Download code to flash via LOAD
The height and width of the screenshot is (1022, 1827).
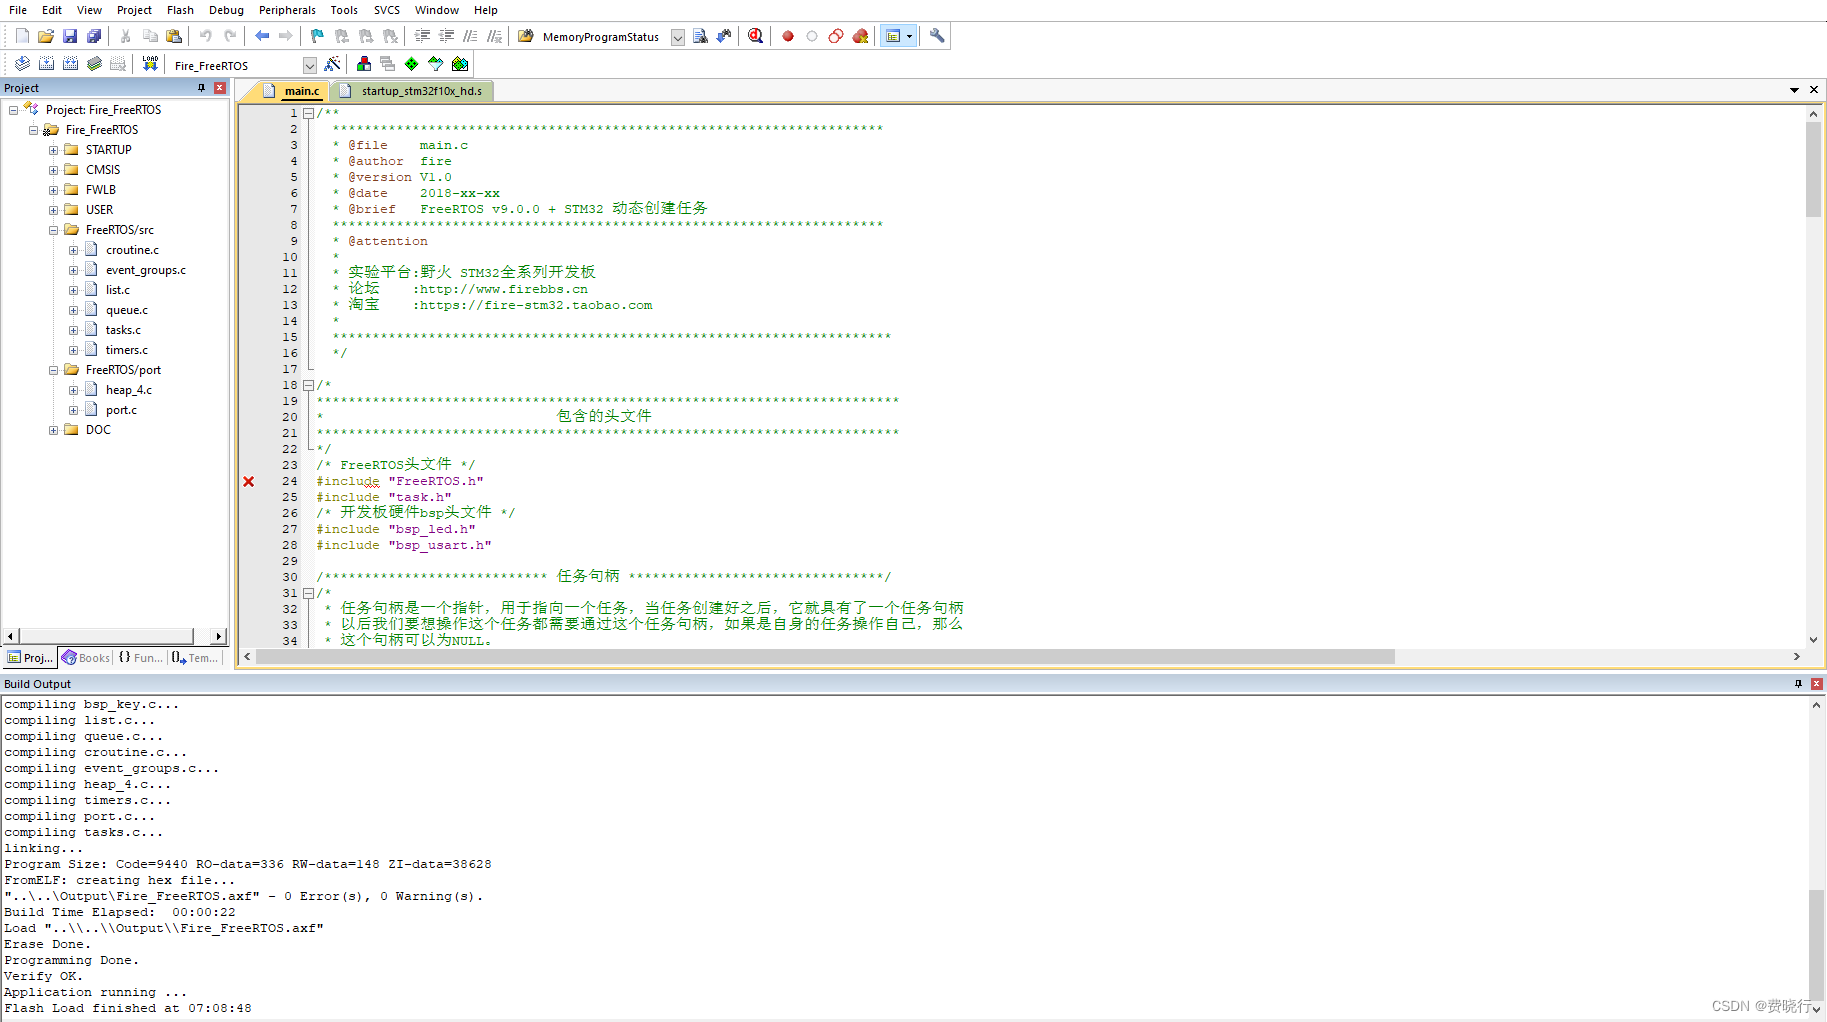coord(150,64)
